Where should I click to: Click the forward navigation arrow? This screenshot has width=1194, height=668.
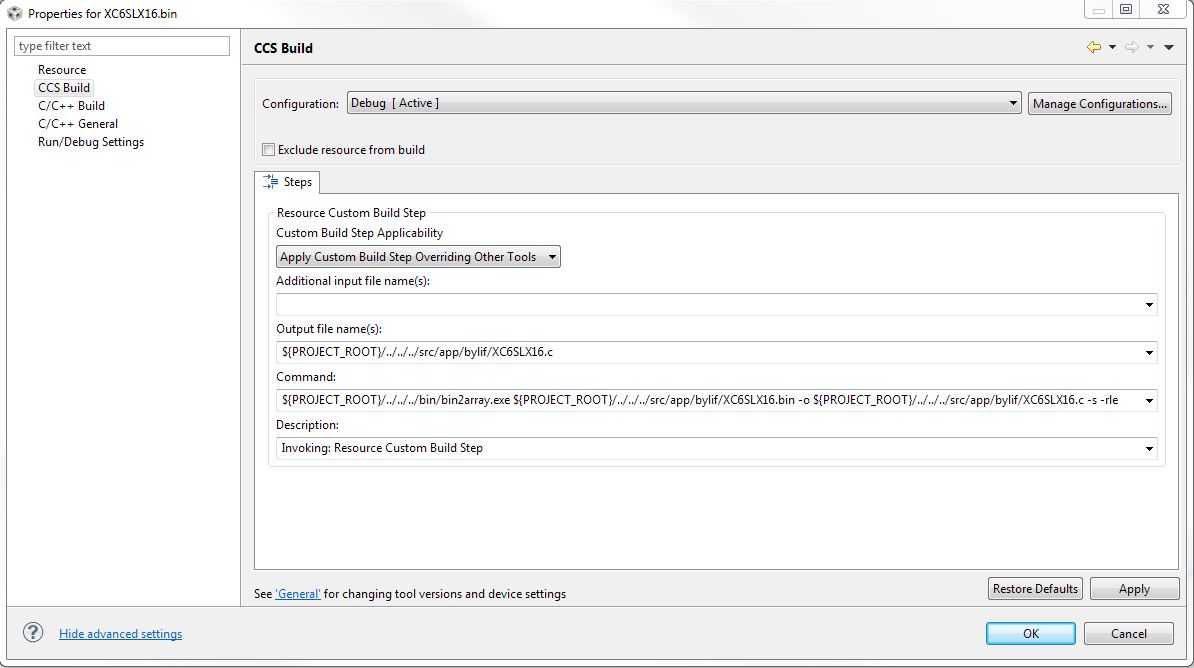pos(1130,47)
